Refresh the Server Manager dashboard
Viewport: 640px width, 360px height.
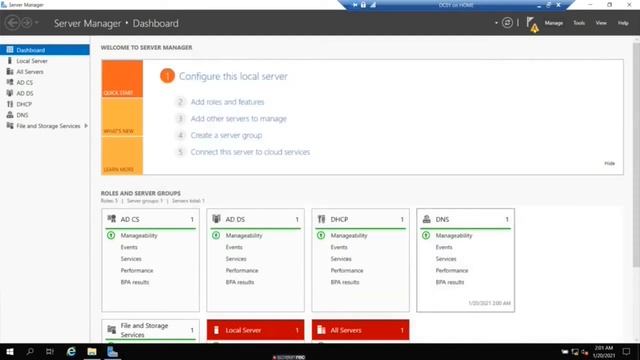(507, 23)
